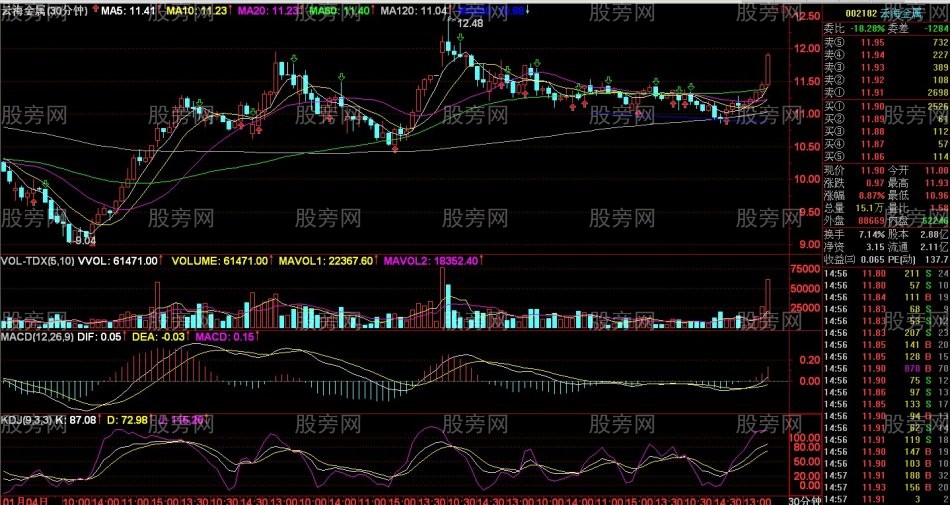Click the blue down-arrow after the MA120 value
Viewport: 950px width, 505px height.
tap(528, 10)
